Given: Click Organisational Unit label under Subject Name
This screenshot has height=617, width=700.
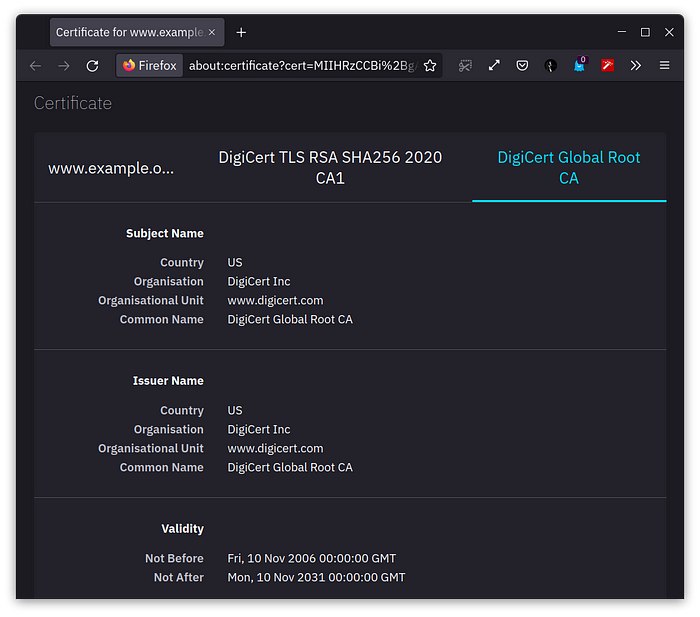Looking at the screenshot, I should click(151, 300).
